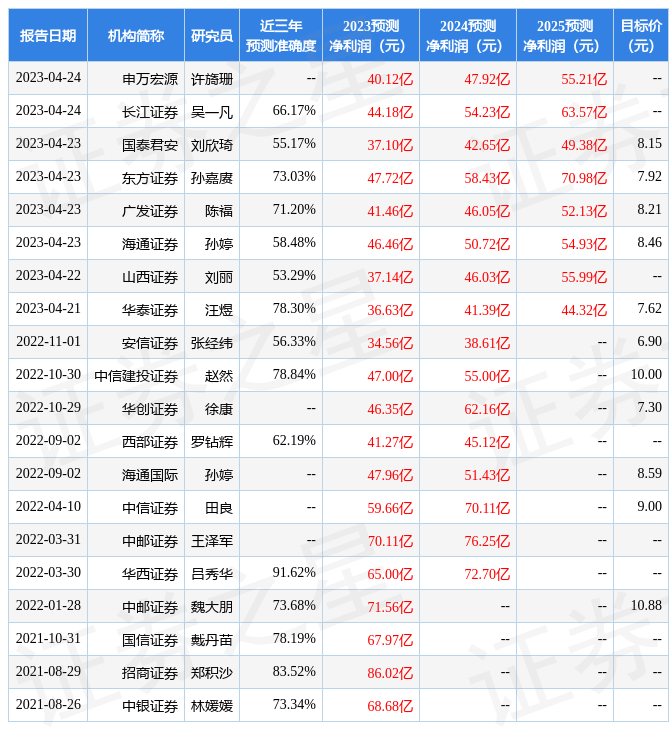Click researcher name 赵然

click(x=219, y=376)
